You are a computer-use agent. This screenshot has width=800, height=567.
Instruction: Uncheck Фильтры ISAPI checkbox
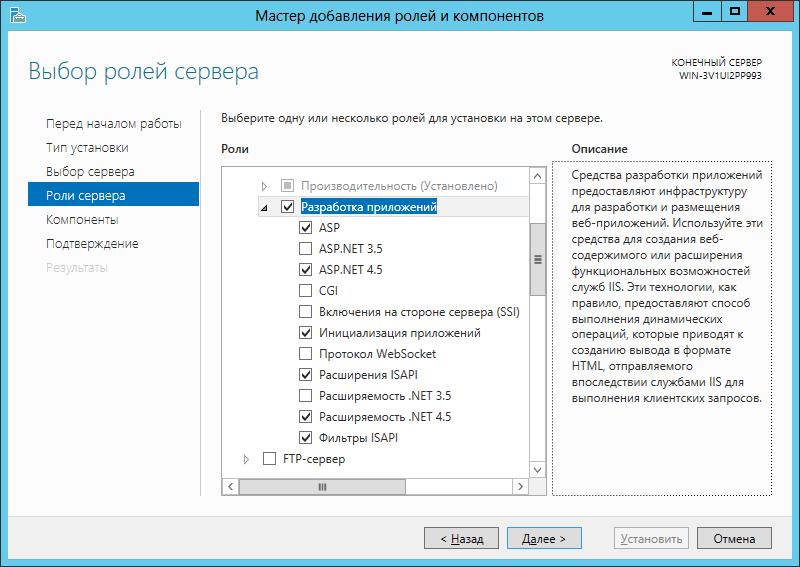305,437
